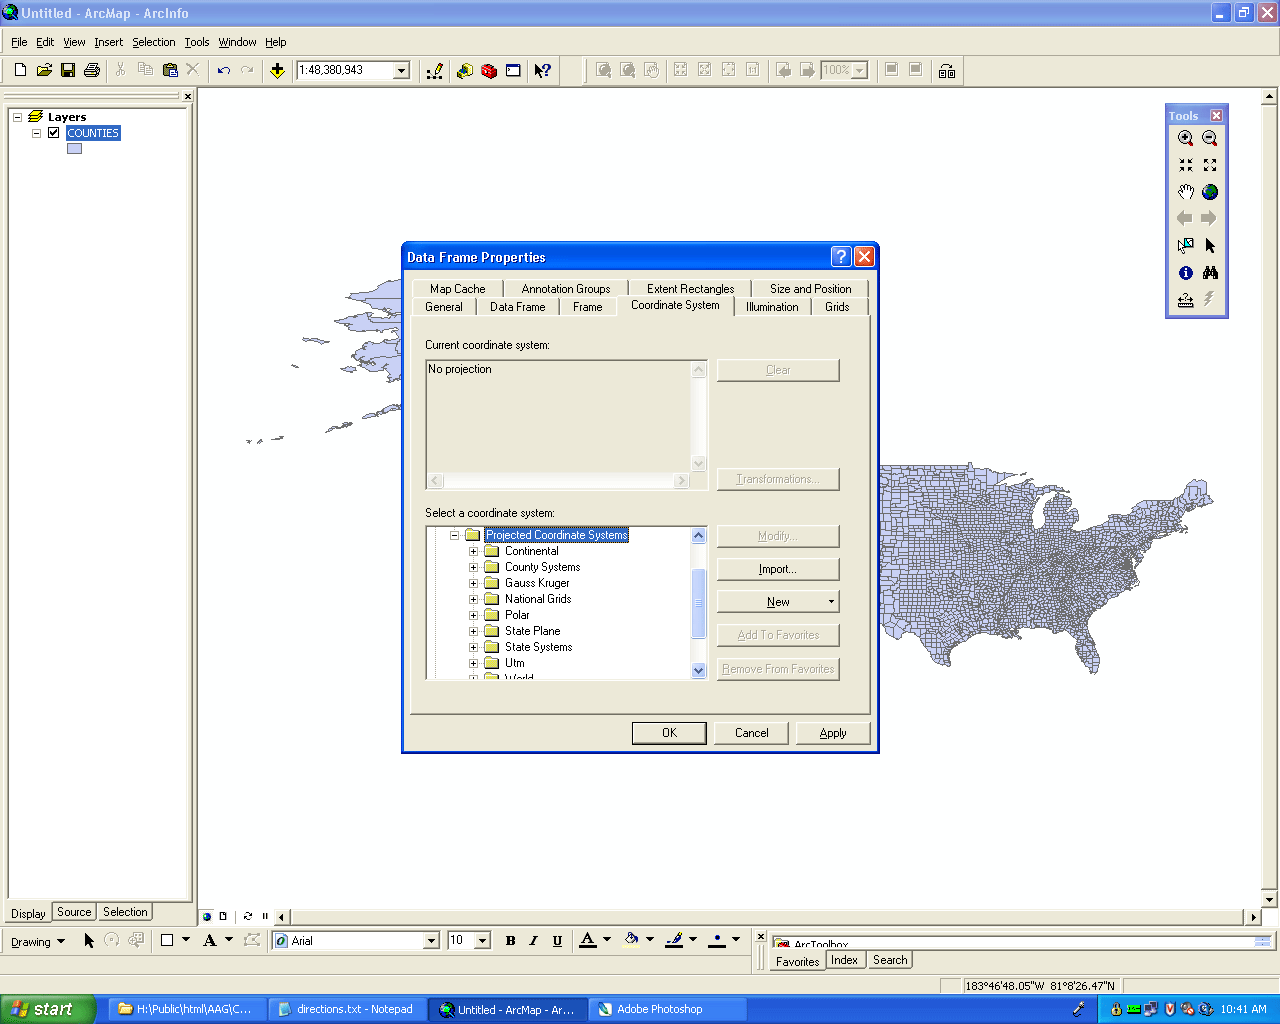Screen dimensions: 1280x1024
Task: Toggle italic text formatting in Drawing toolbar
Action: 533,941
